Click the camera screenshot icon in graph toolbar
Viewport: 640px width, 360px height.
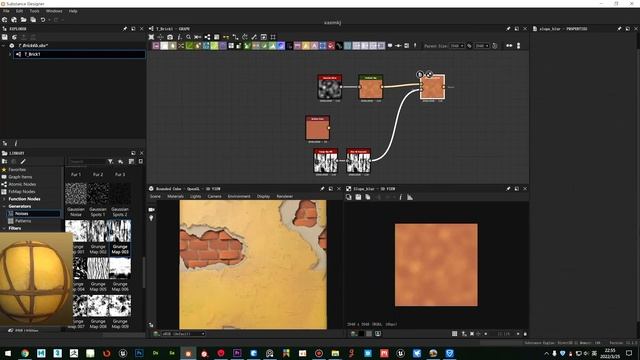pyautogui.click(x=170, y=37)
